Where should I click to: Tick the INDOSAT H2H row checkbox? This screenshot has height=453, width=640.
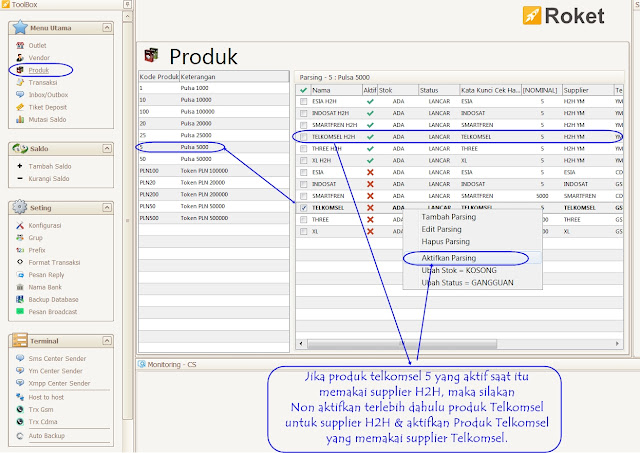coord(303,113)
